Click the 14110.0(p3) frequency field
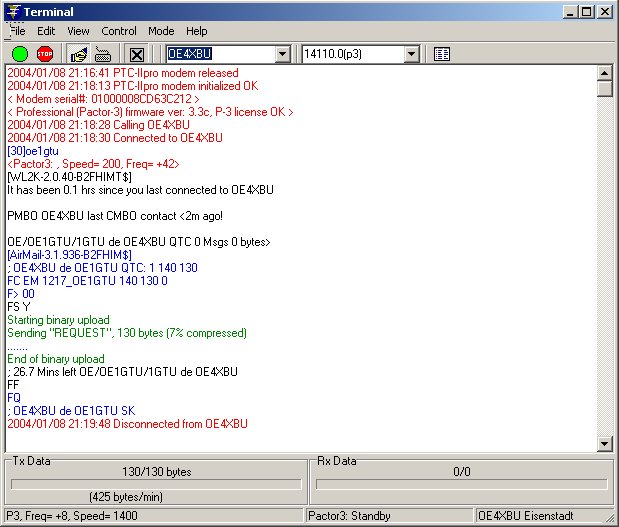Image resolution: width=619 pixels, height=527 pixels. point(353,54)
